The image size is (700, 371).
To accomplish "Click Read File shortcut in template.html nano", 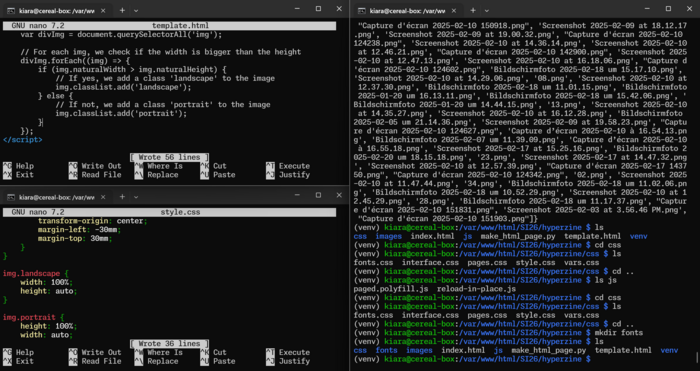I will [95, 175].
